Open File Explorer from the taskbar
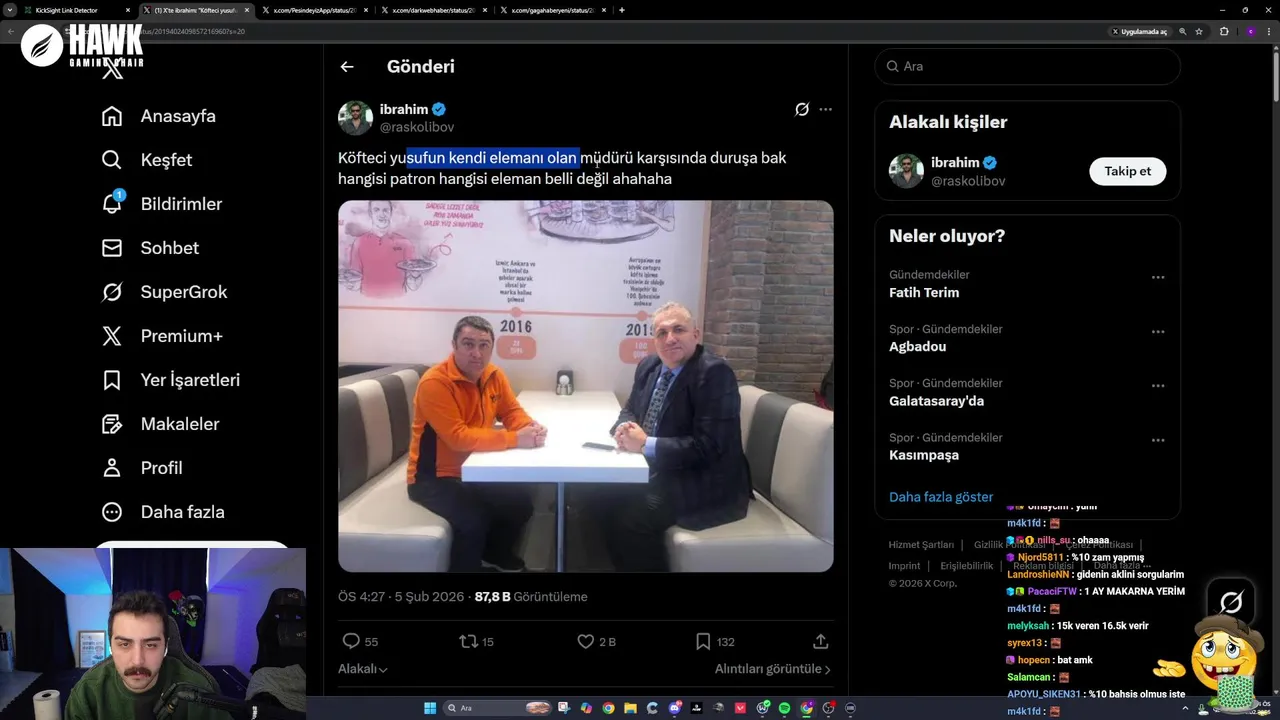This screenshot has height=720, width=1280. pos(630,708)
